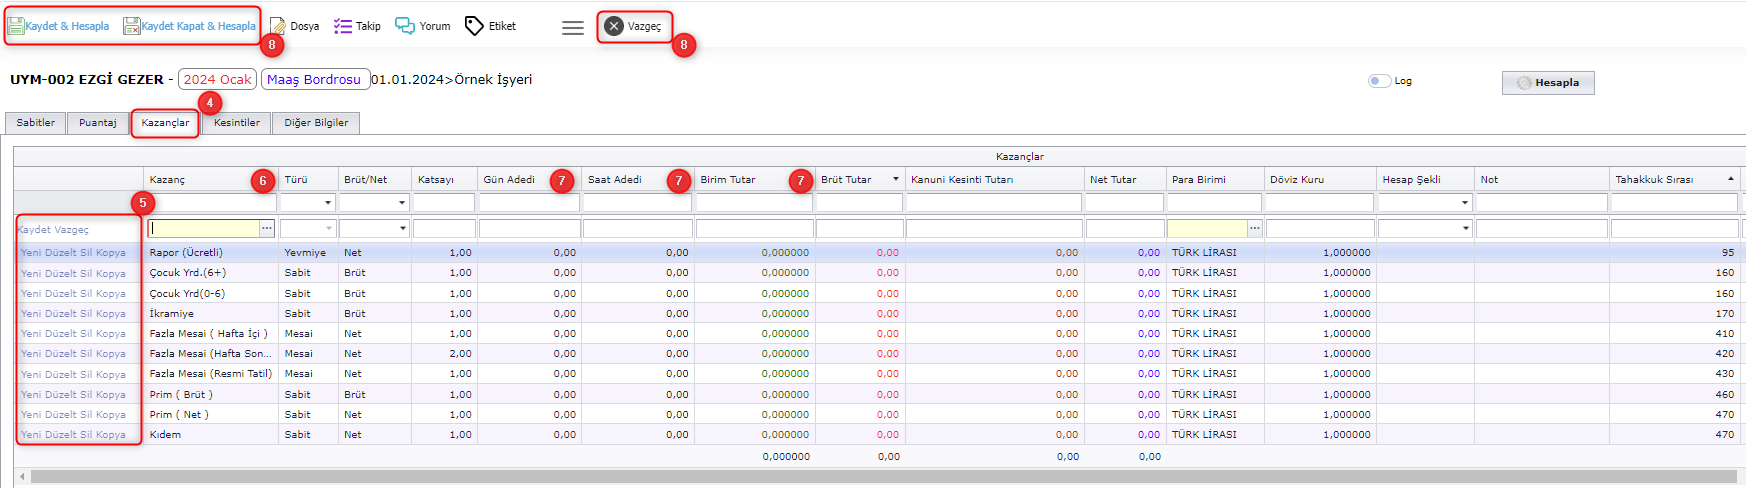The height and width of the screenshot is (488, 1746).
Task: Open the Kazanç lookup ellipsis button
Action: tap(267, 229)
